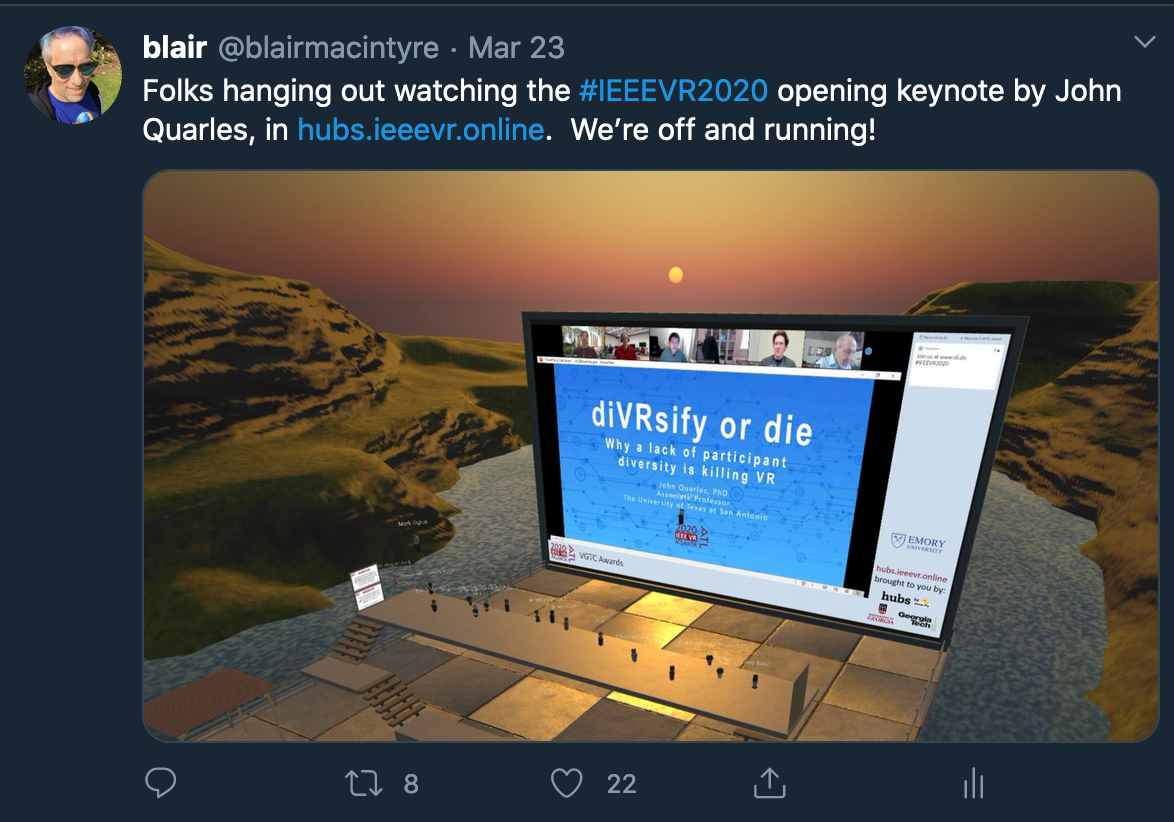Click the Emory University logo in image
The image size is (1174, 822).
click(919, 544)
